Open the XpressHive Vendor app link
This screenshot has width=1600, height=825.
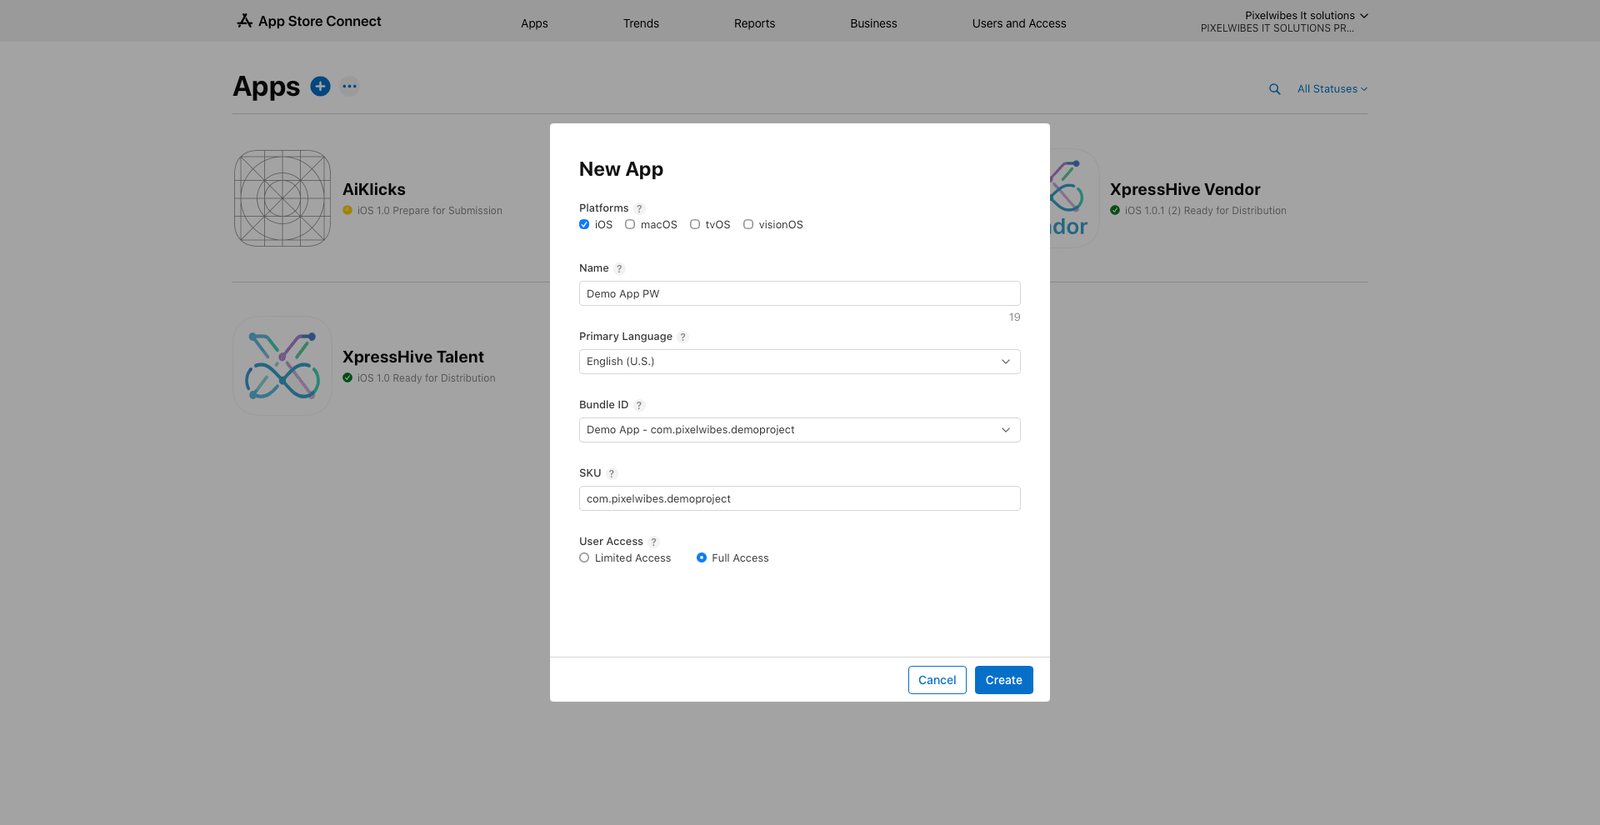point(1185,189)
